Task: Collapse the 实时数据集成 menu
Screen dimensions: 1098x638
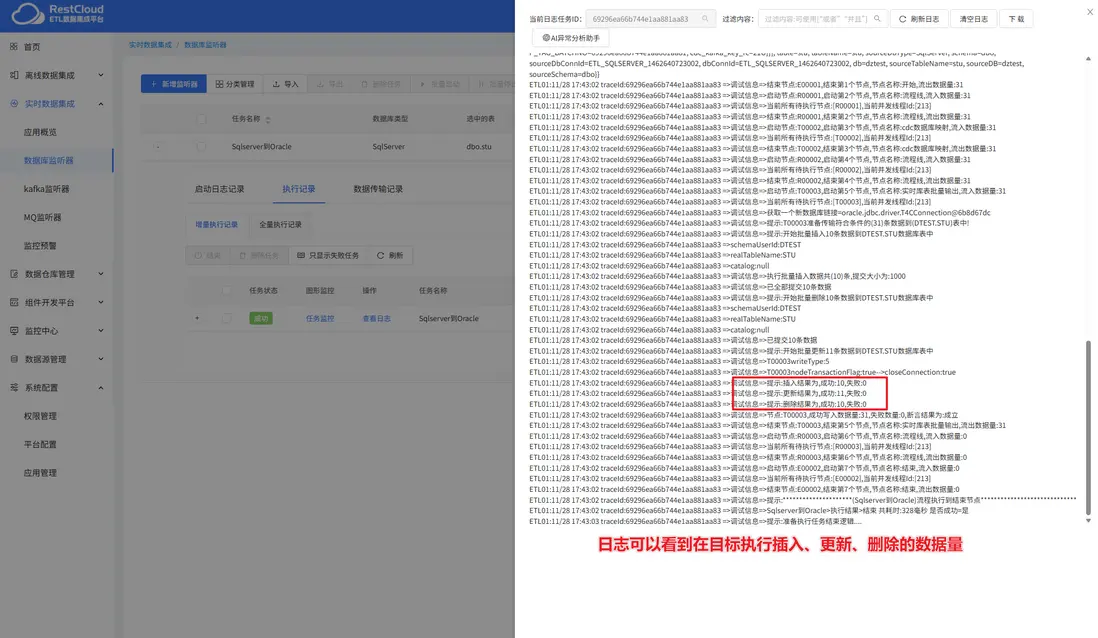Action: coord(57,104)
